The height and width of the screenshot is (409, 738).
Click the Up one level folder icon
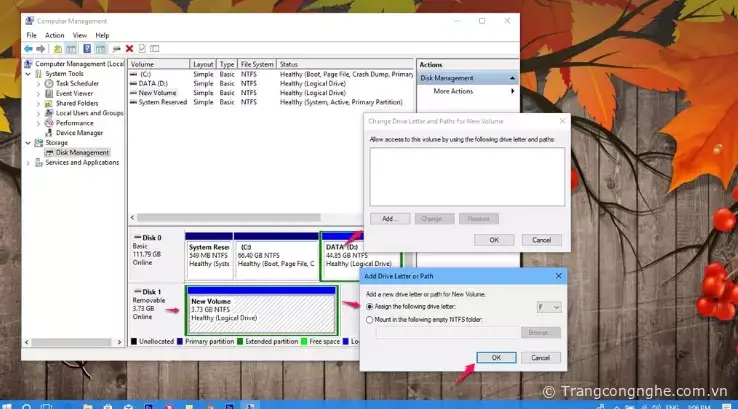(x=58, y=48)
